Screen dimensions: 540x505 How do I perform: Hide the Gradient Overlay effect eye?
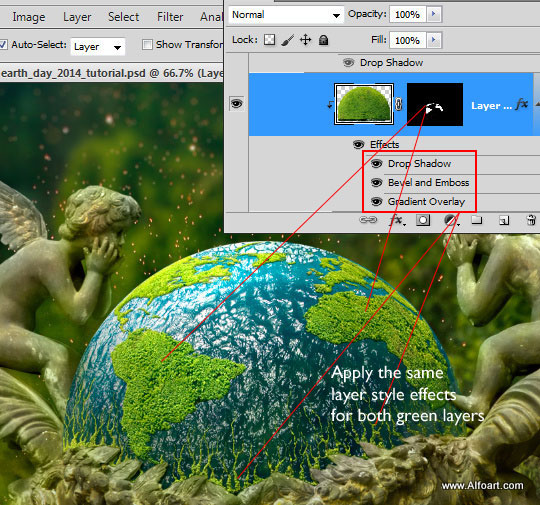376,201
